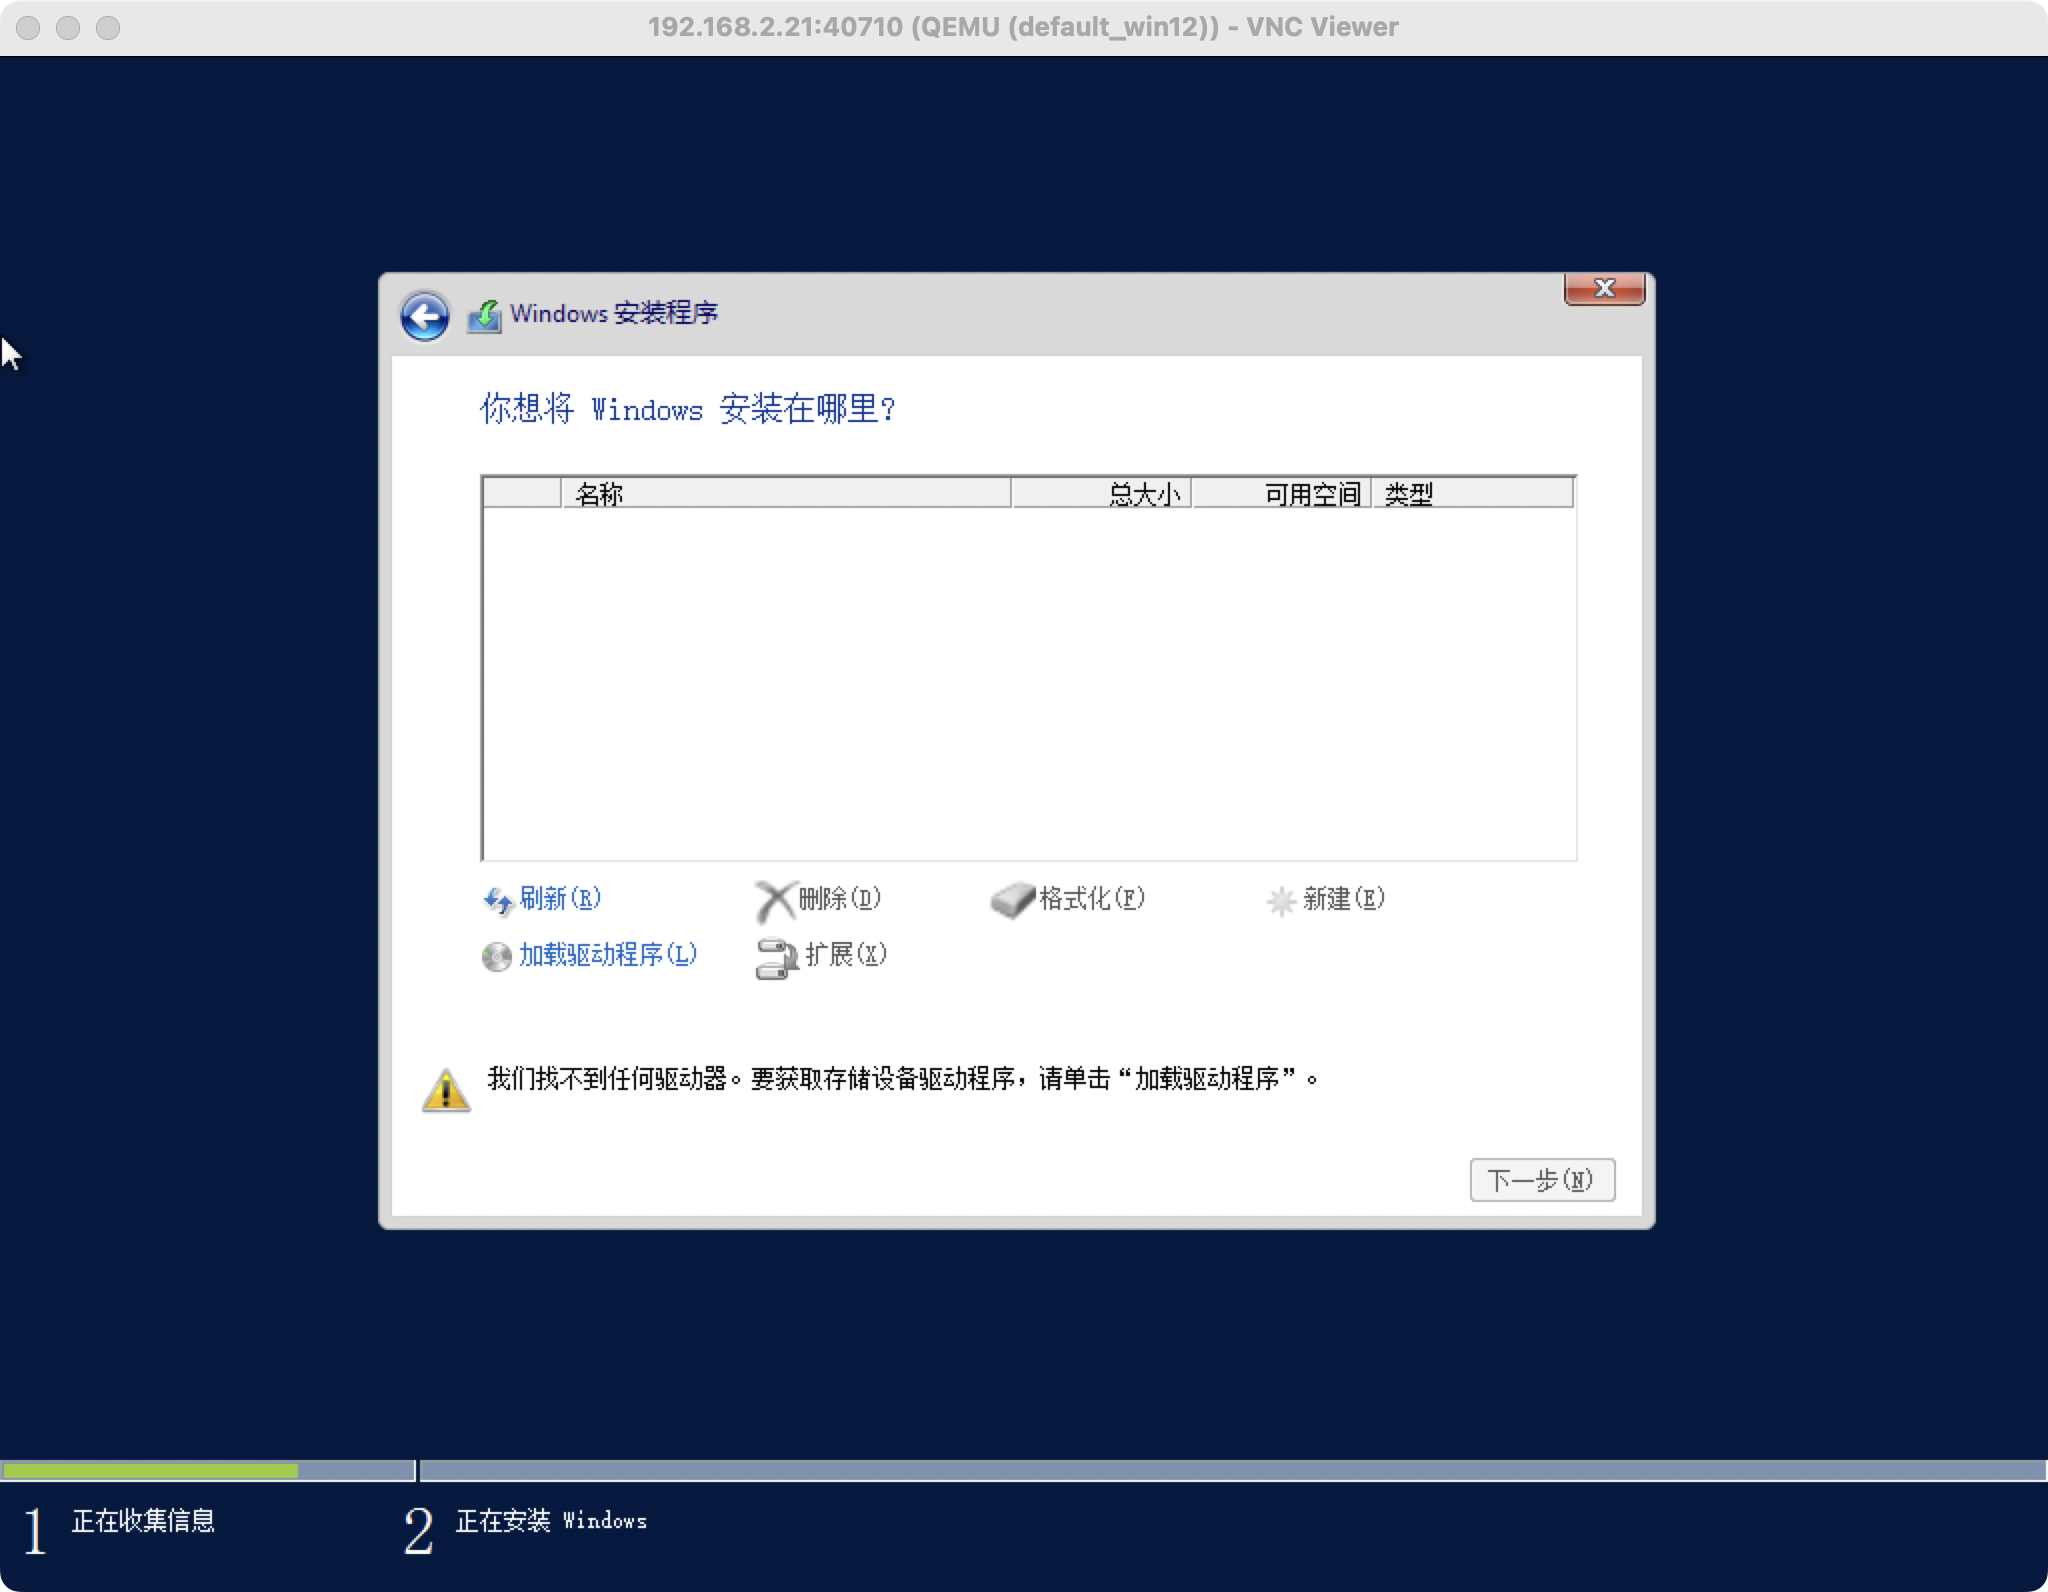
Task: Click the extend partition icon
Action: (x=776, y=957)
